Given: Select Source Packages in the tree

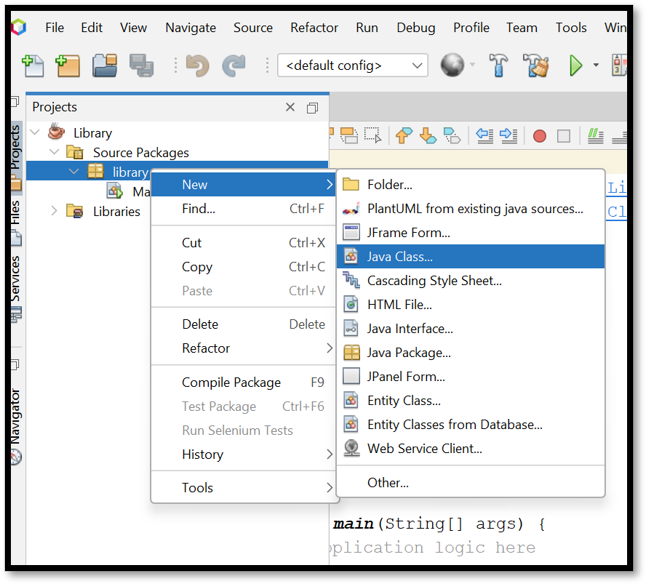Looking at the screenshot, I should tap(141, 152).
